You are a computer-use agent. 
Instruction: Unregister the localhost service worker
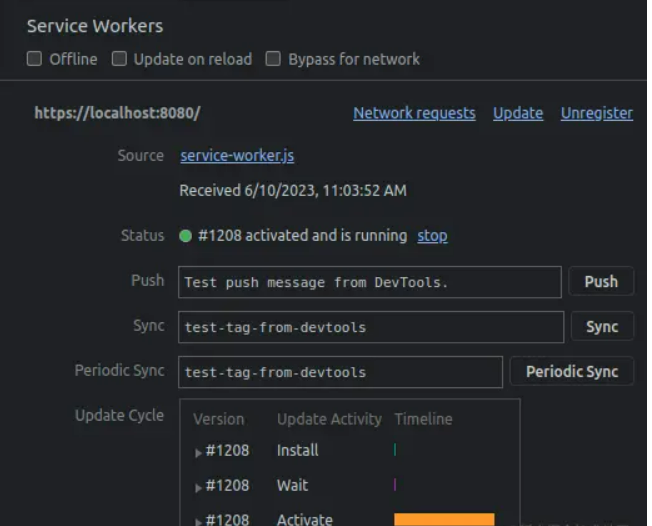[597, 113]
